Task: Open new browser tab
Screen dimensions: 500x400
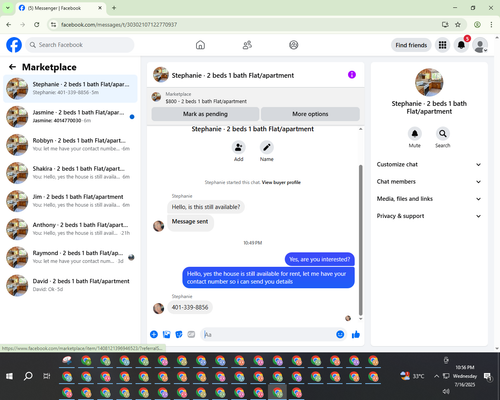Action: pyautogui.click(x=114, y=8)
